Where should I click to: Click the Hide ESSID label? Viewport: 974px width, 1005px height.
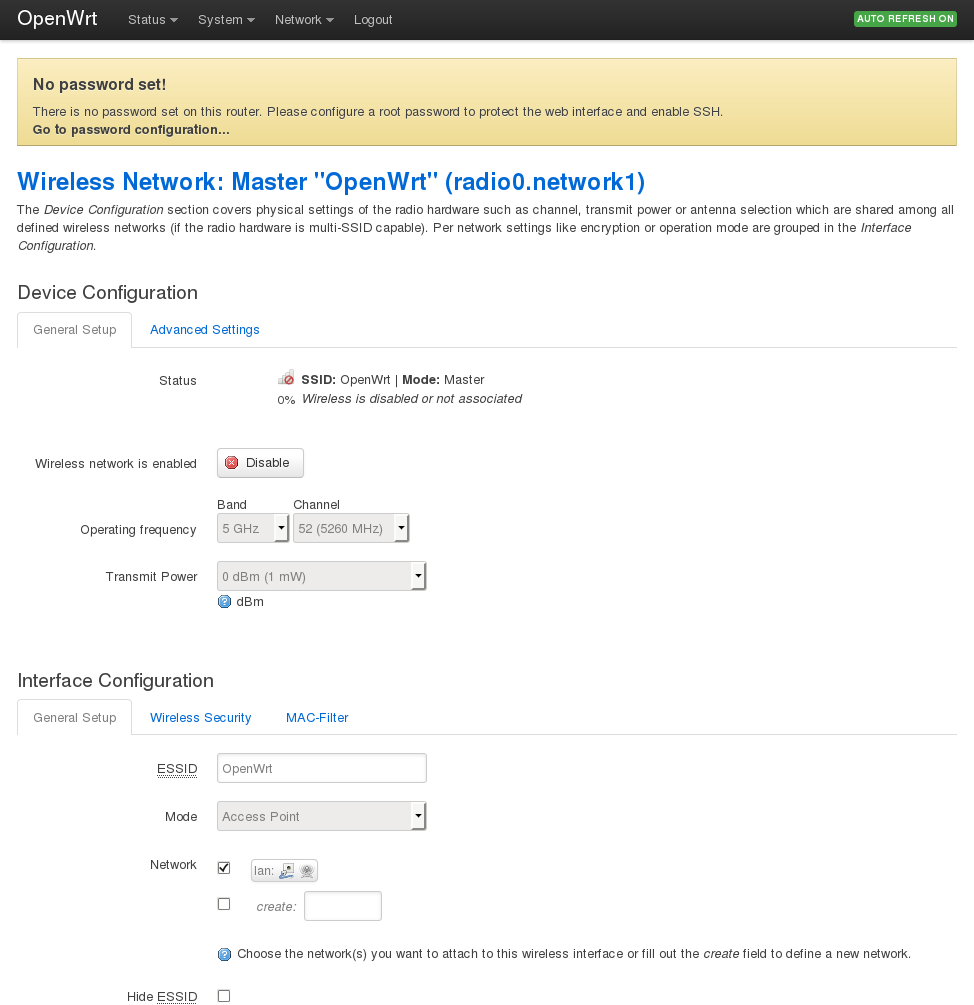[x=162, y=997]
